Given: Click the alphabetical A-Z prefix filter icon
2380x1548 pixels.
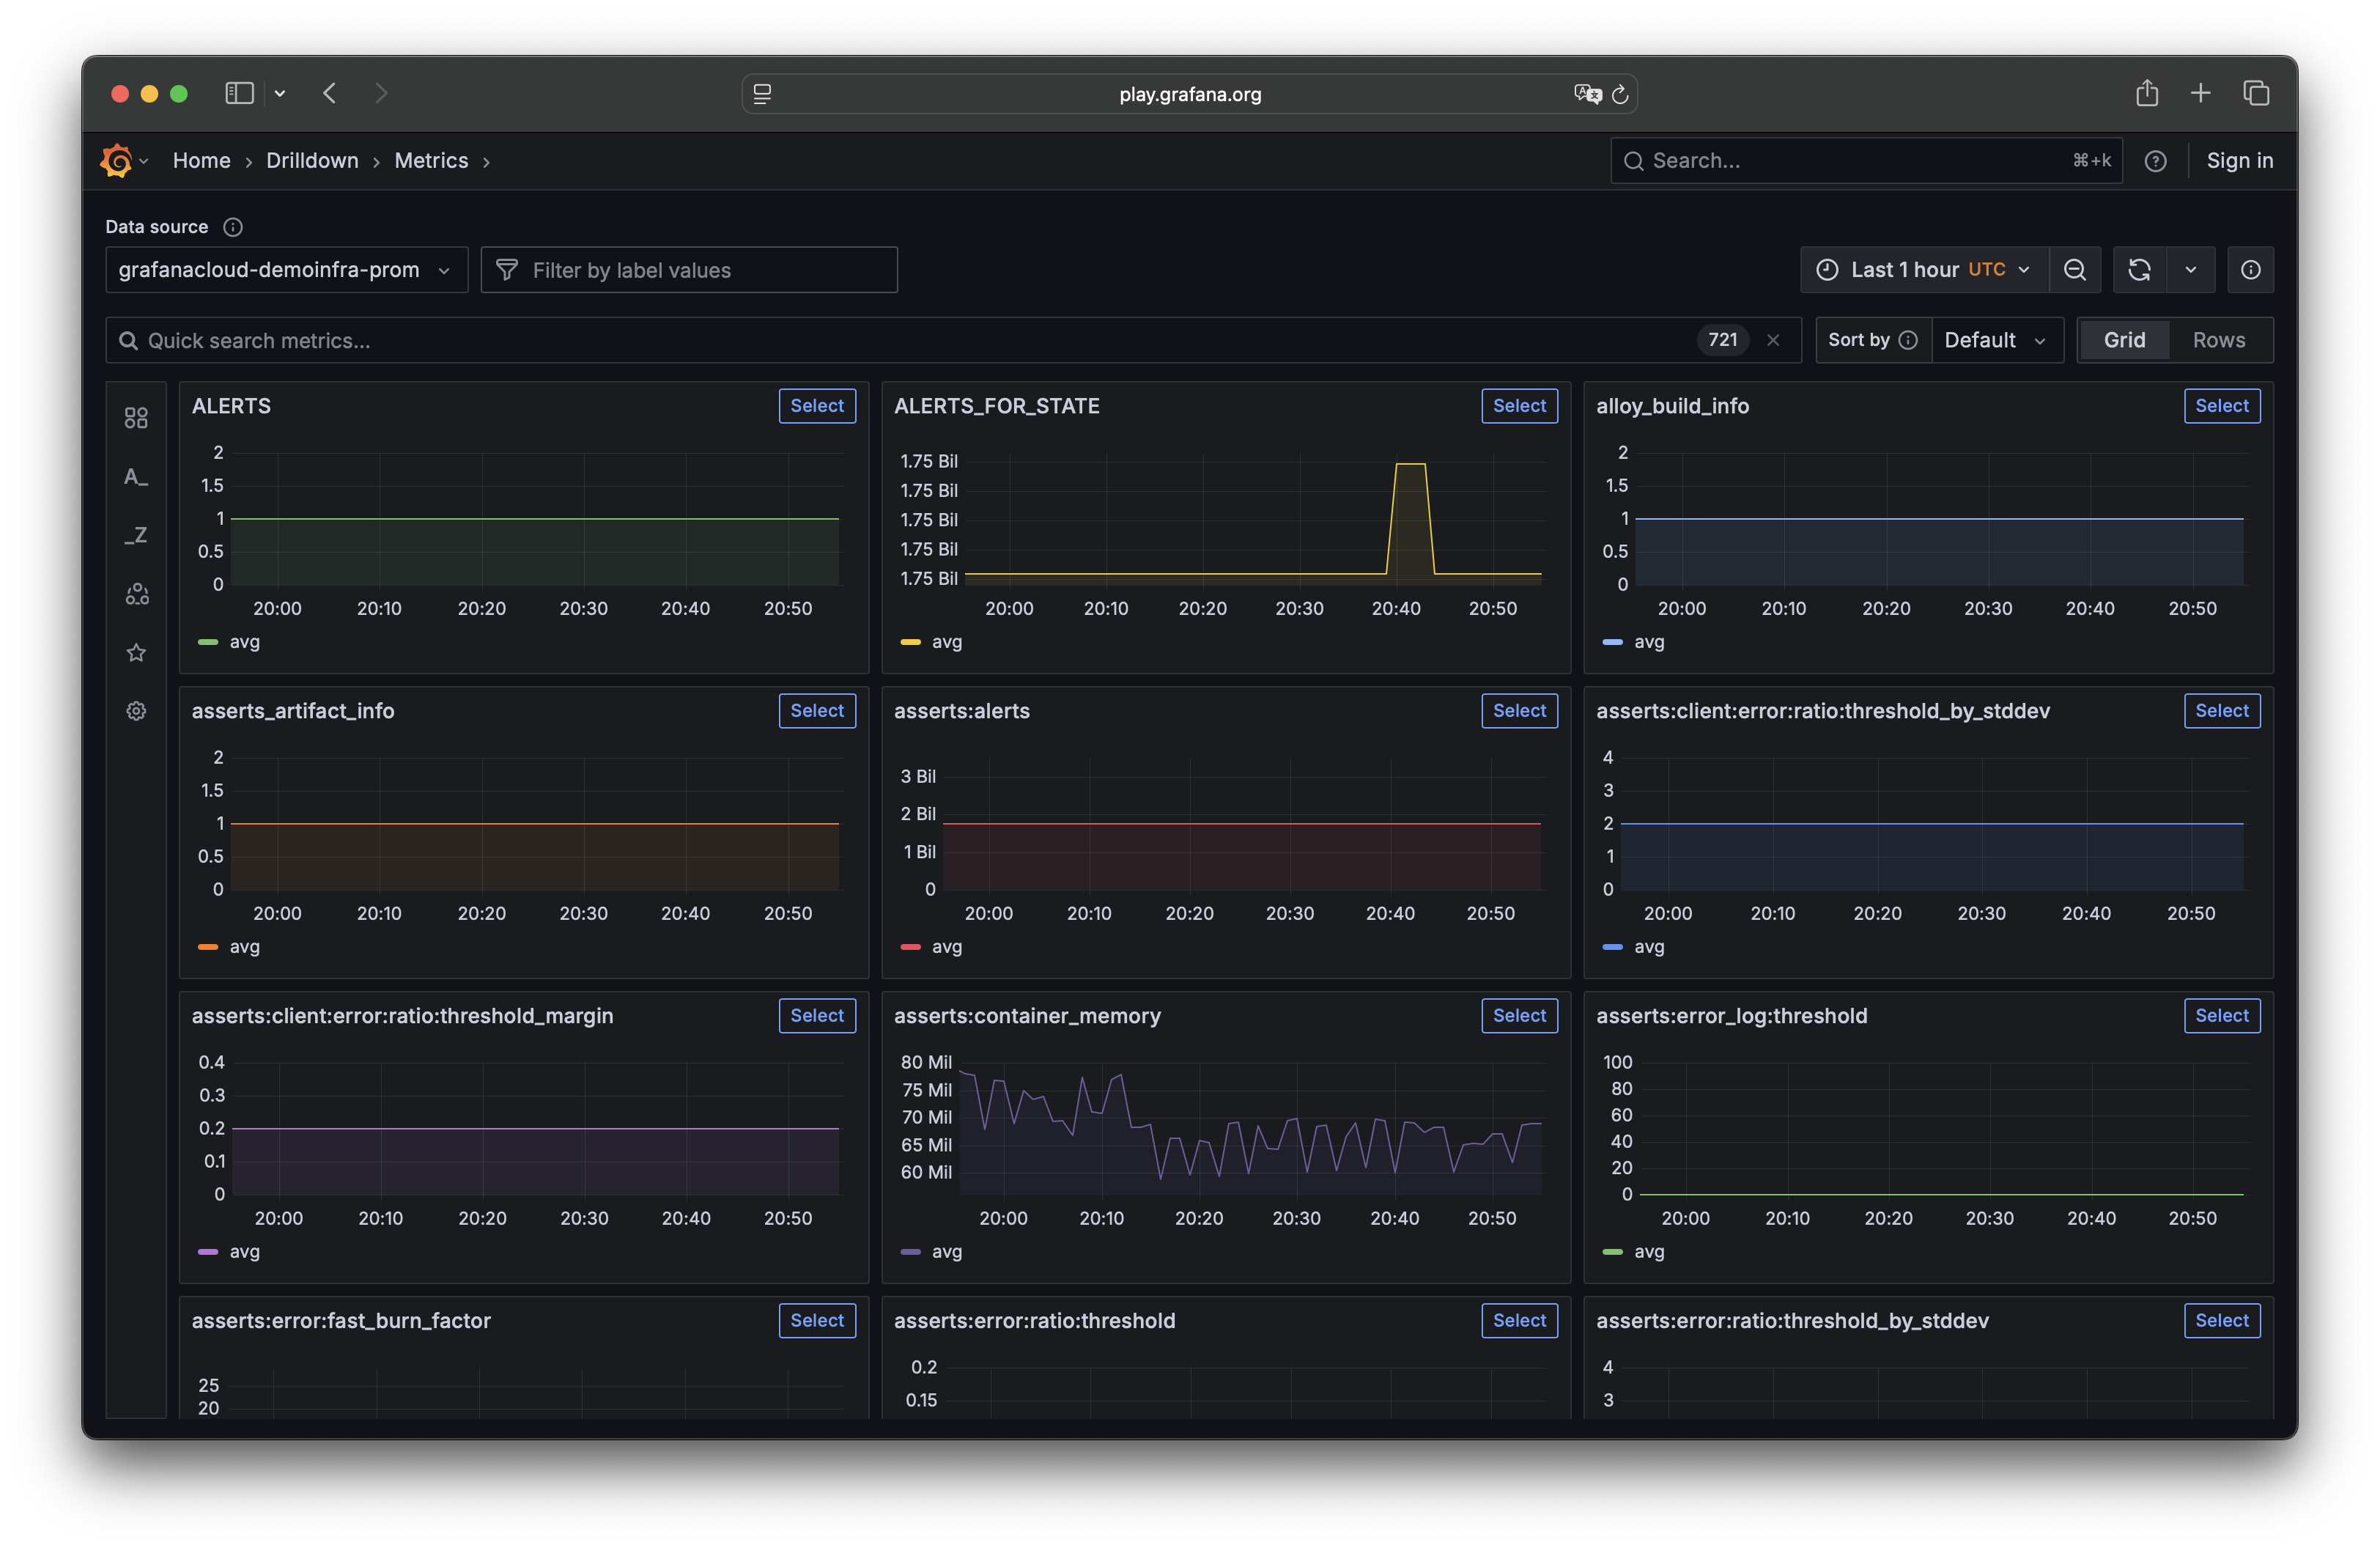Looking at the screenshot, I should click(136, 477).
